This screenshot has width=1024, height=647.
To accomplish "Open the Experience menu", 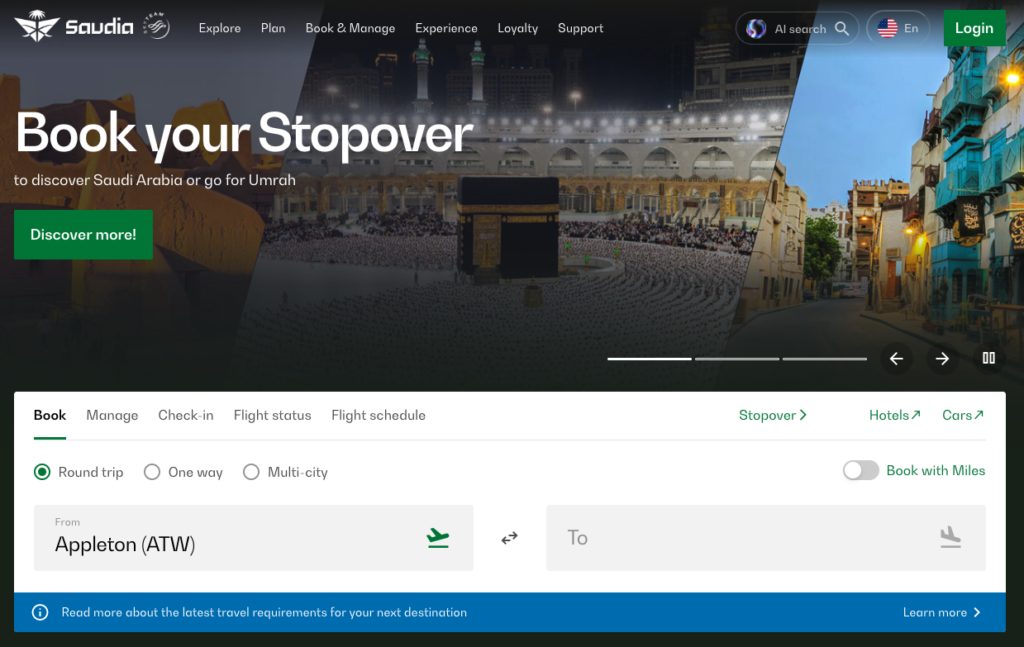I will pyautogui.click(x=446, y=28).
